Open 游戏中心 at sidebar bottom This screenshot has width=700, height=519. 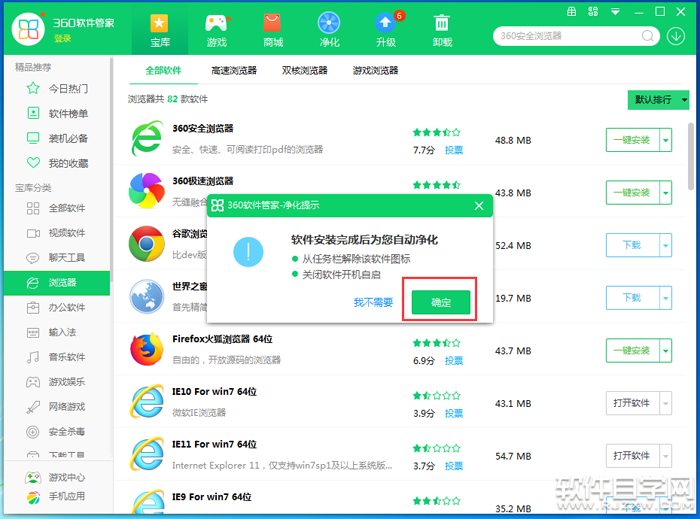pyautogui.click(x=56, y=477)
